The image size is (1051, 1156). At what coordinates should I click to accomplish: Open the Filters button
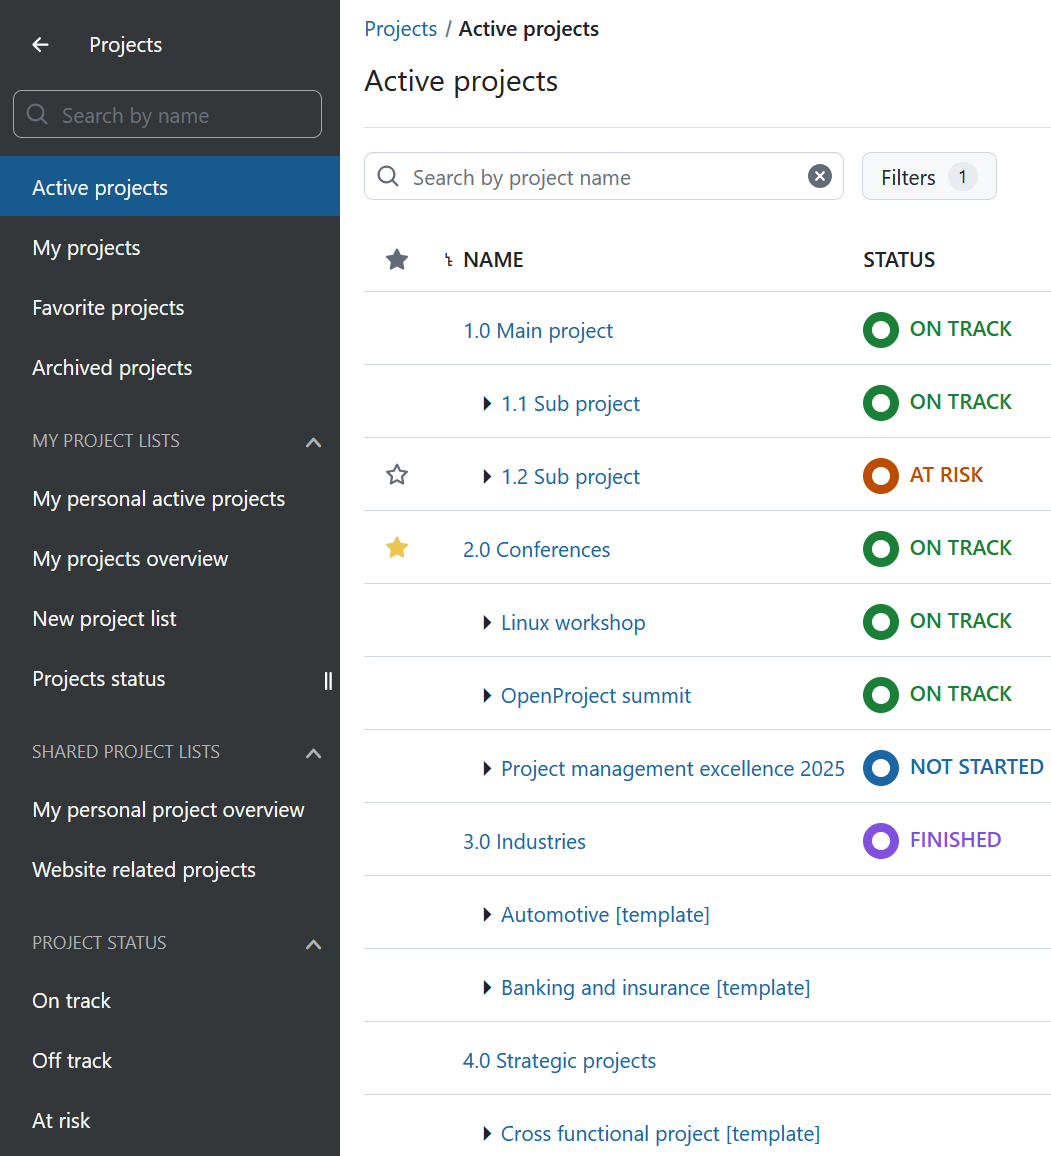(928, 177)
